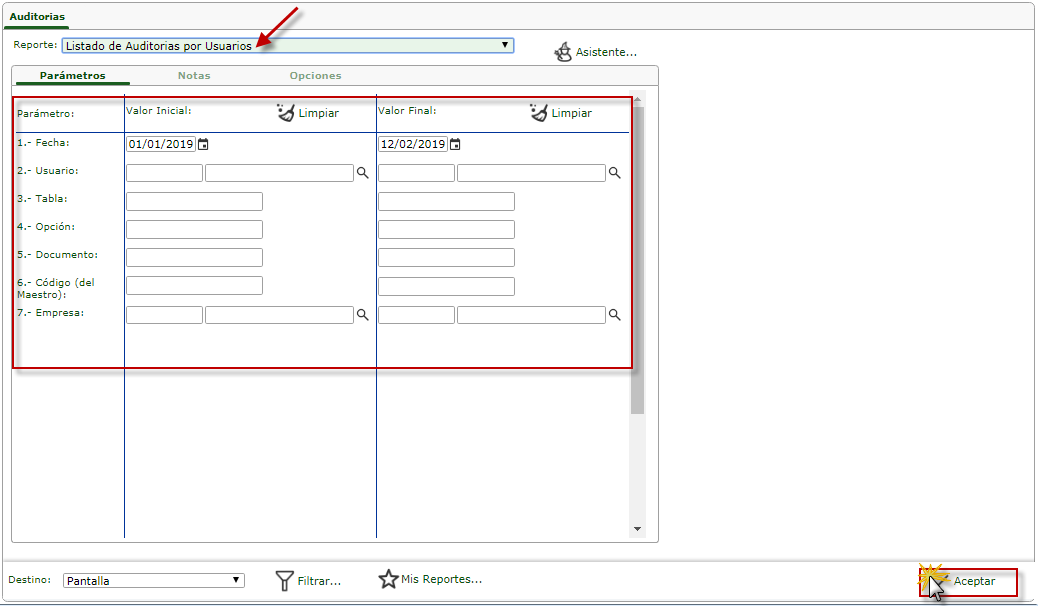
Task: Select the Auditorias tab
Action: (37, 17)
